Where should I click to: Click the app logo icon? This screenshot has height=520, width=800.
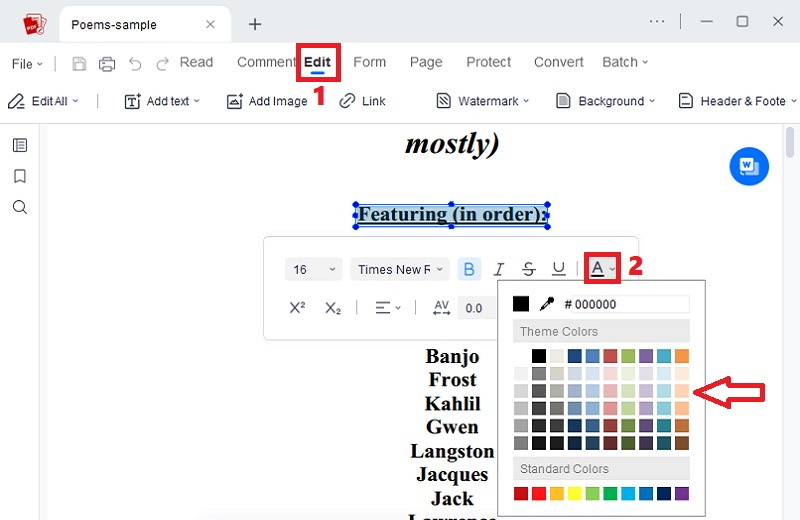[35, 24]
